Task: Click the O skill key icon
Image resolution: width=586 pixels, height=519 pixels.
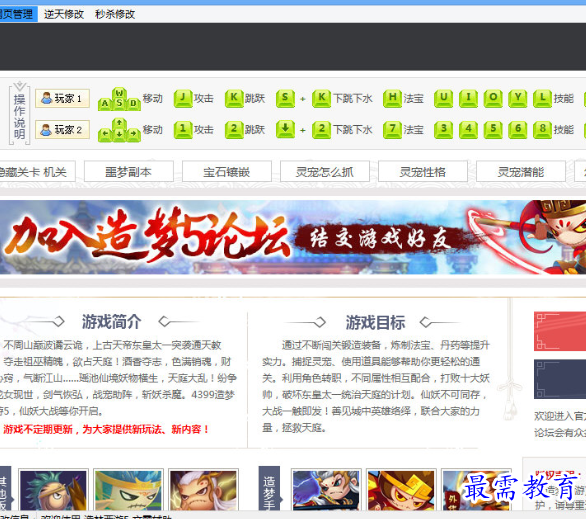Action: pyautogui.click(x=493, y=99)
